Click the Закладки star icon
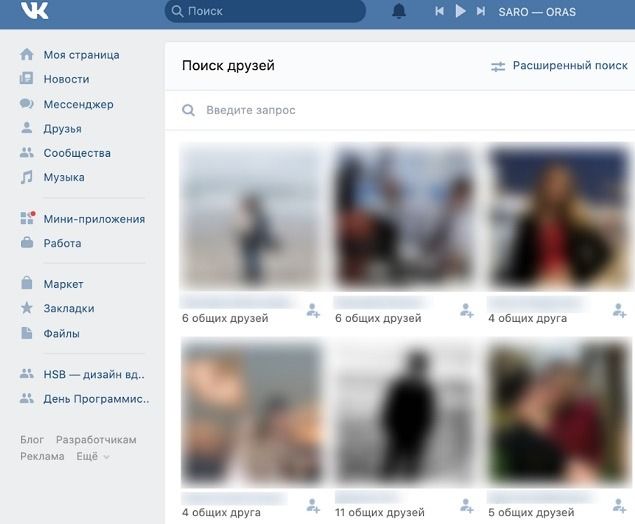Image resolution: width=635 pixels, height=524 pixels. click(x=27, y=308)
